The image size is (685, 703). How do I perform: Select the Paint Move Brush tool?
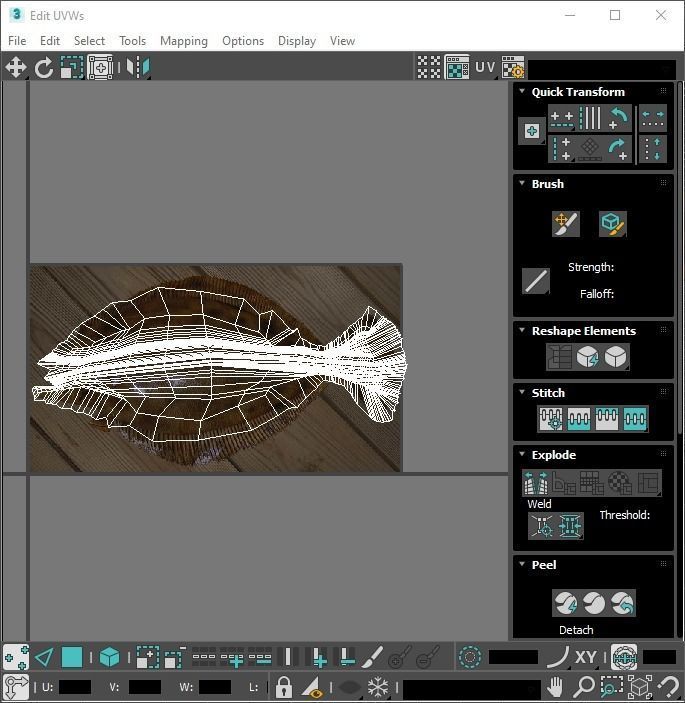(x=566, y=224)
